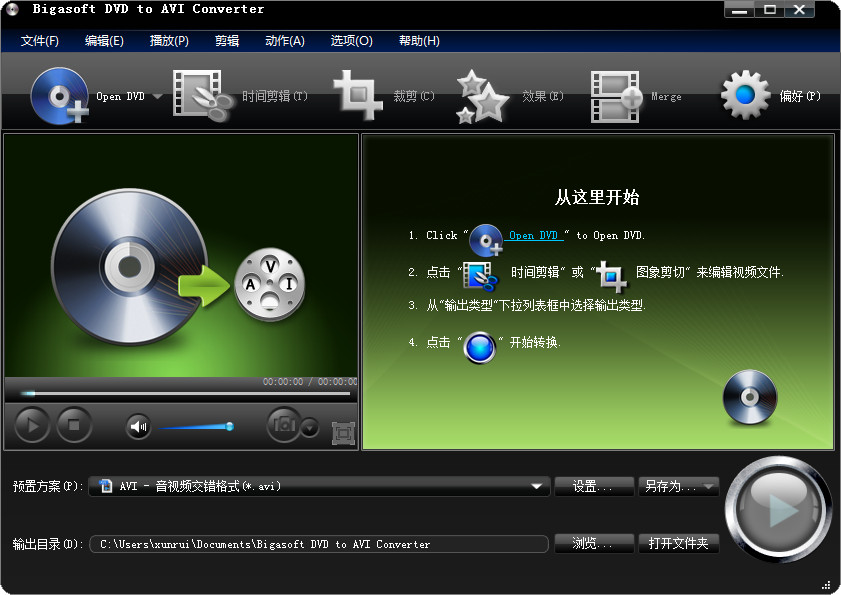Click the Open DVD disc icon in toolbar
841x595 pixels.
click(60, 96)
